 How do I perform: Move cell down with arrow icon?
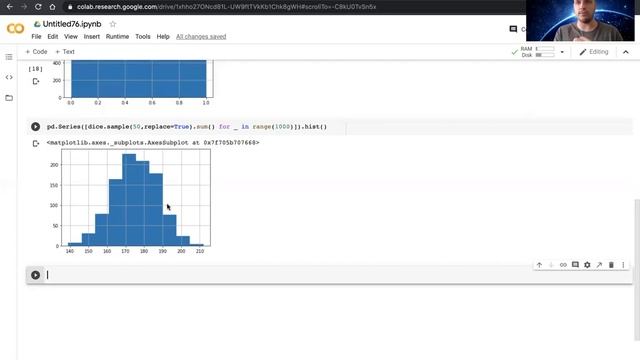551,265
